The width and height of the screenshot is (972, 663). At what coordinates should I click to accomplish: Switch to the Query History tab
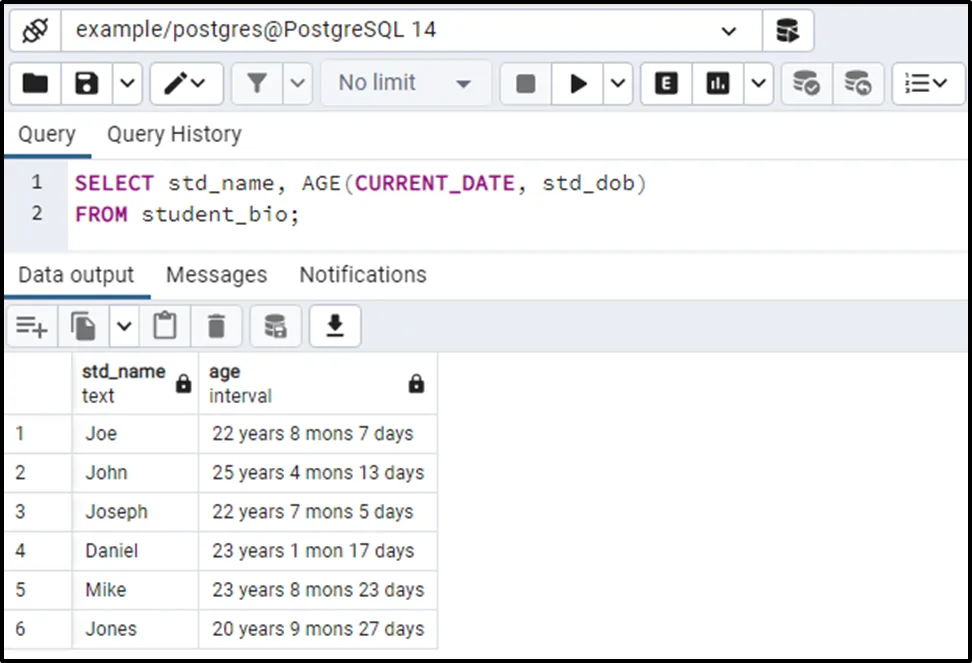point(174,134)
